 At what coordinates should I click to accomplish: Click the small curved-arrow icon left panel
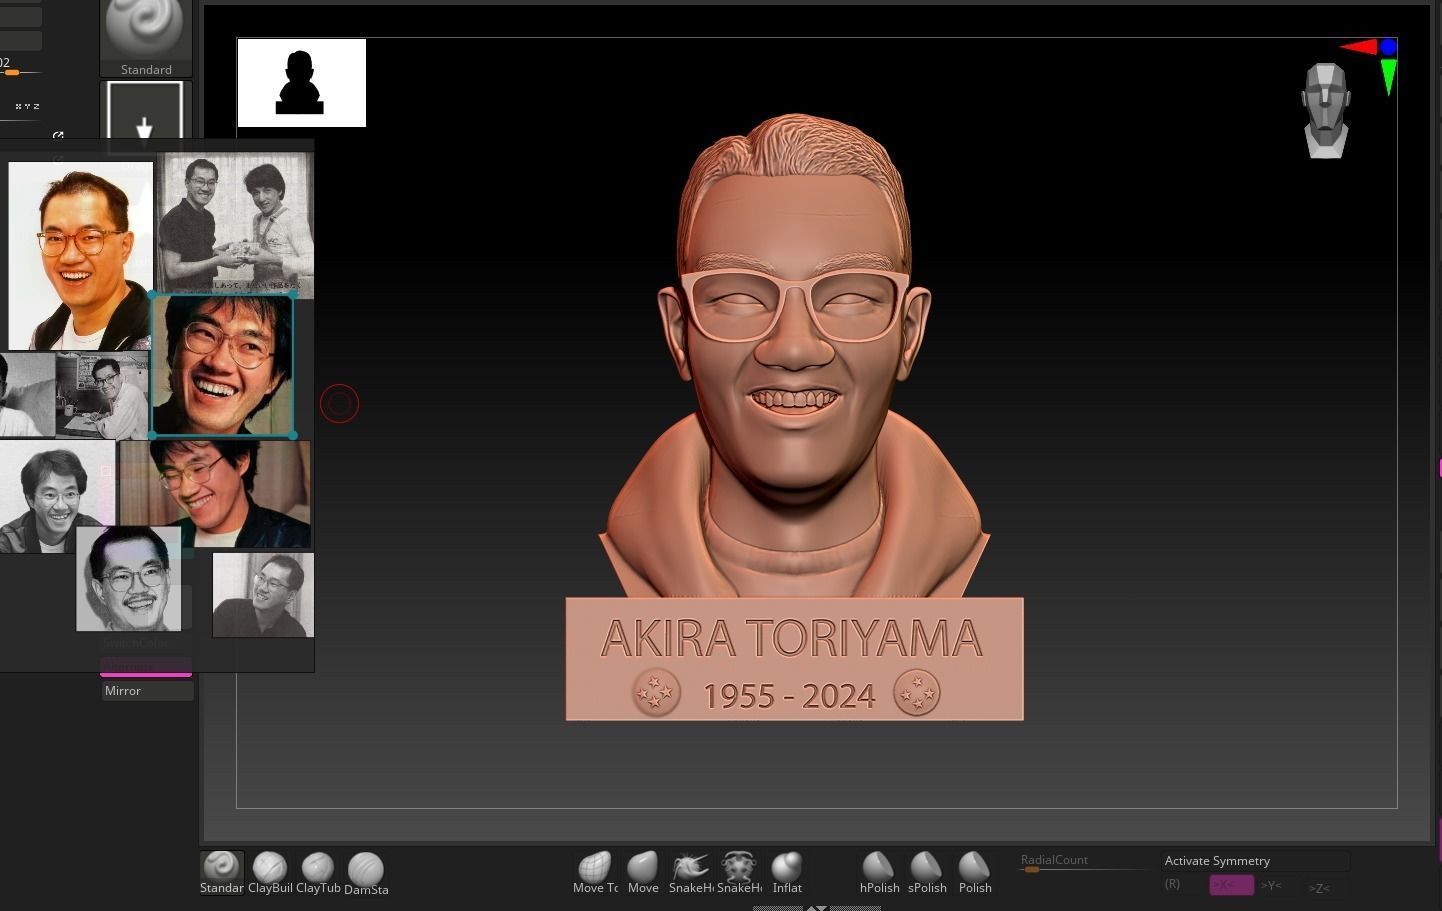click(58, 136)
